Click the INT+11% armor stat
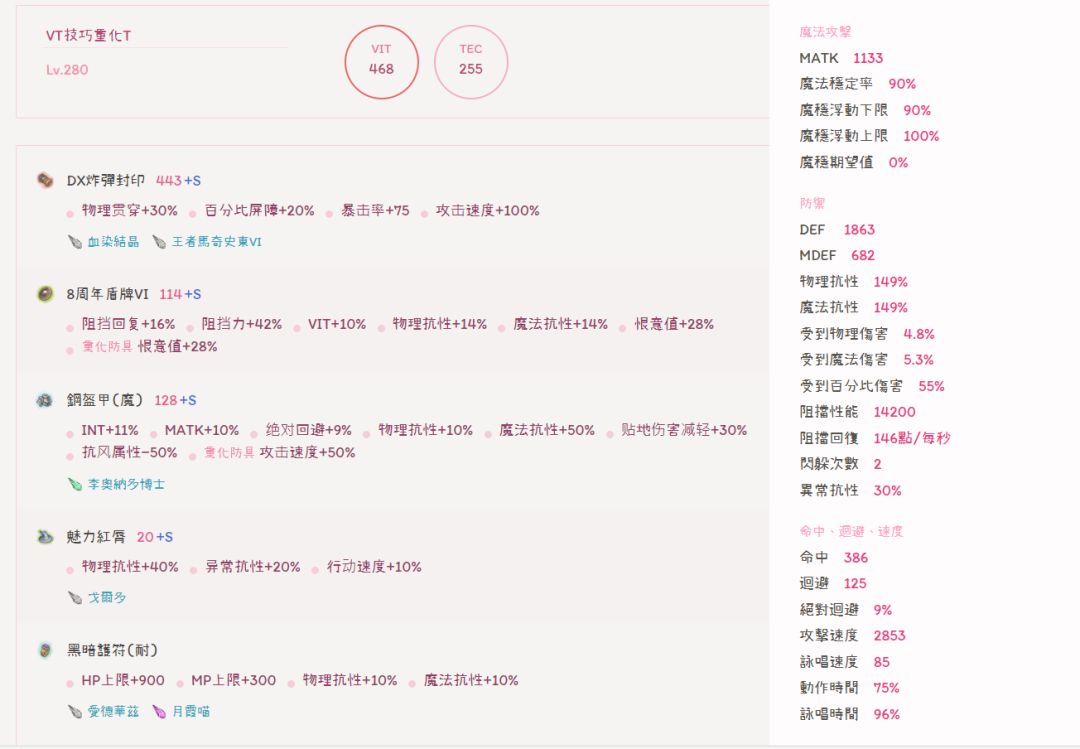 110,430
